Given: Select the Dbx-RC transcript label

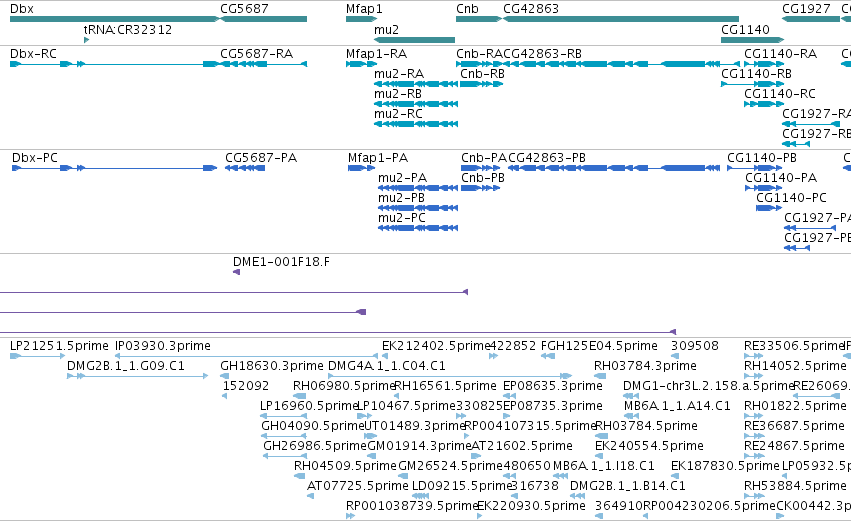Looking at the screenshot, I should 33,54.
